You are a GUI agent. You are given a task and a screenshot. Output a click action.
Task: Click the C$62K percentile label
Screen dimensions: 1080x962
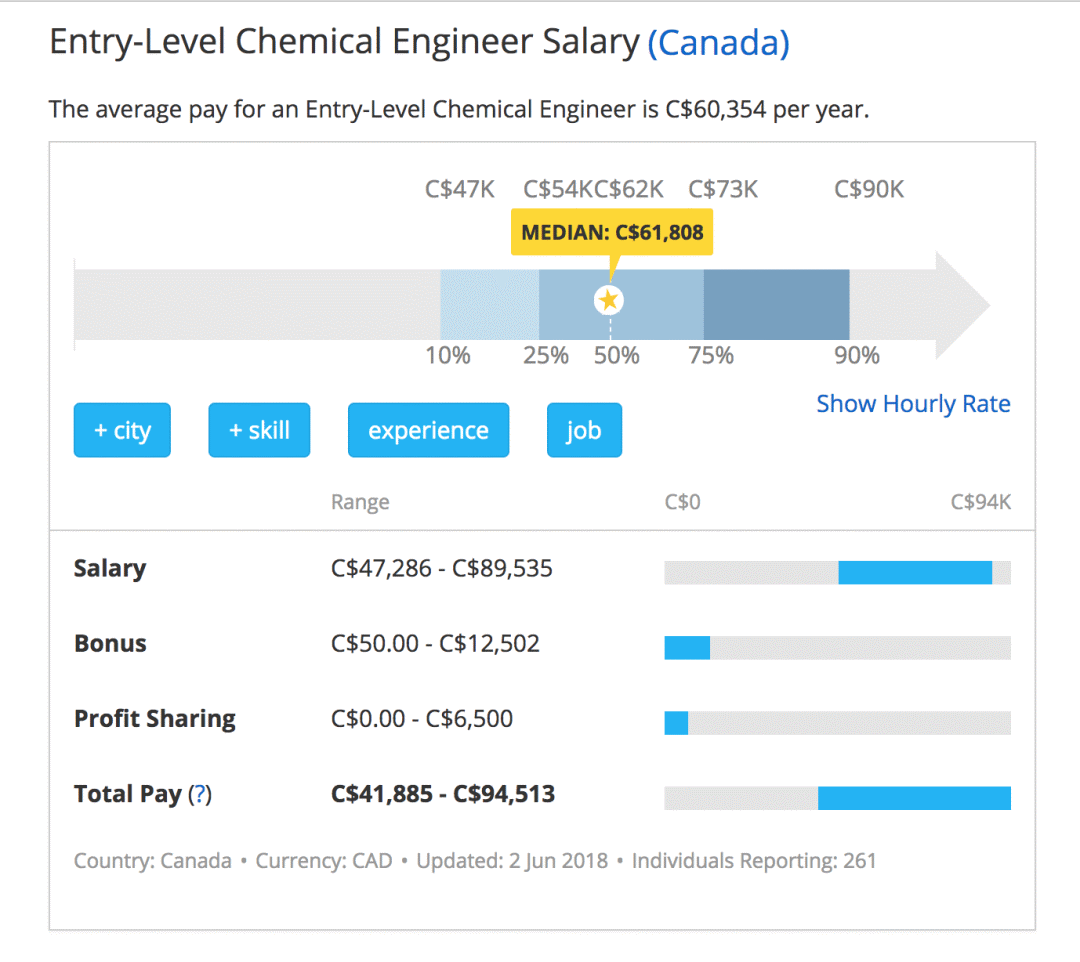click(x=629, y=189)
